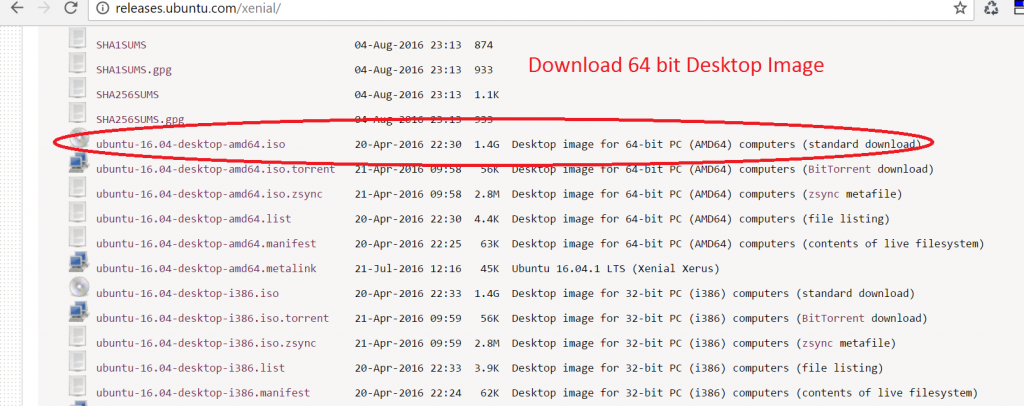This screenshot has height=406, width=1024.
Task: Click the file icon for desktop-i386.manifest
Action: pos(77,386)
